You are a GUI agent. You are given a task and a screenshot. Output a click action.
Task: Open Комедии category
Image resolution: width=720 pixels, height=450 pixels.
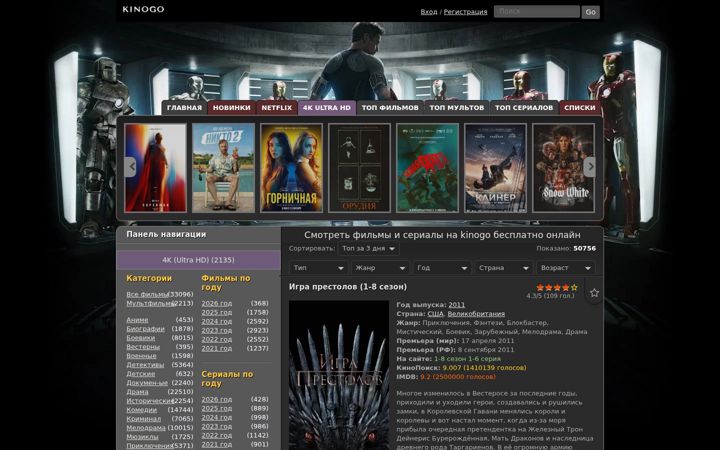pos(141,410)
